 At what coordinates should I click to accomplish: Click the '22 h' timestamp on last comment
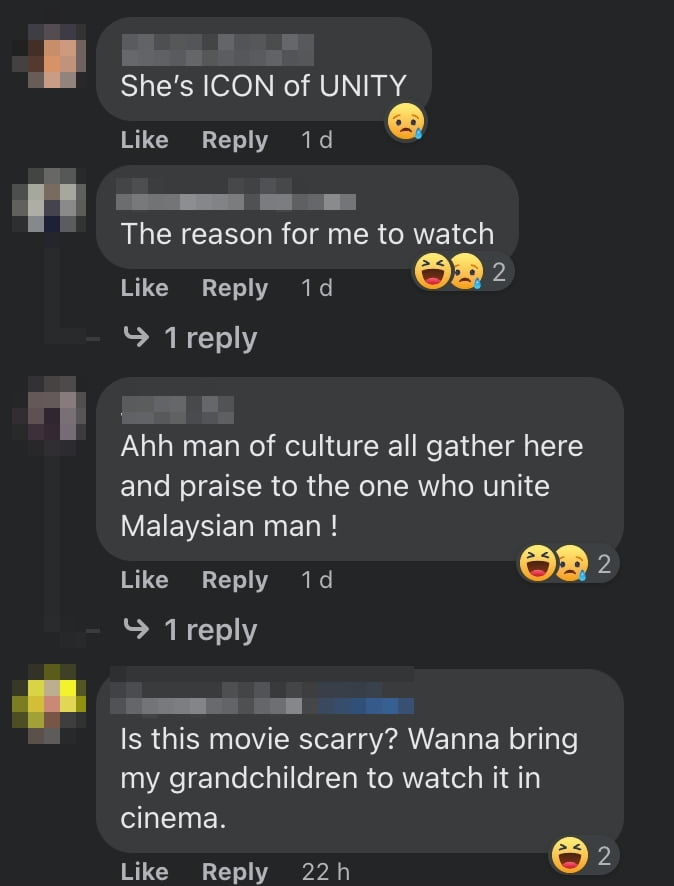coord(325,872)
